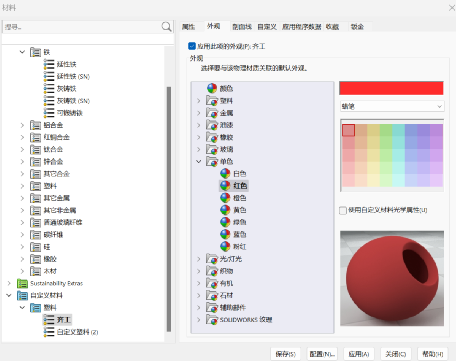Click the 应用(A) button
Image resolution: width=456 pixels, height=361 pixels.
click(359, 354)
